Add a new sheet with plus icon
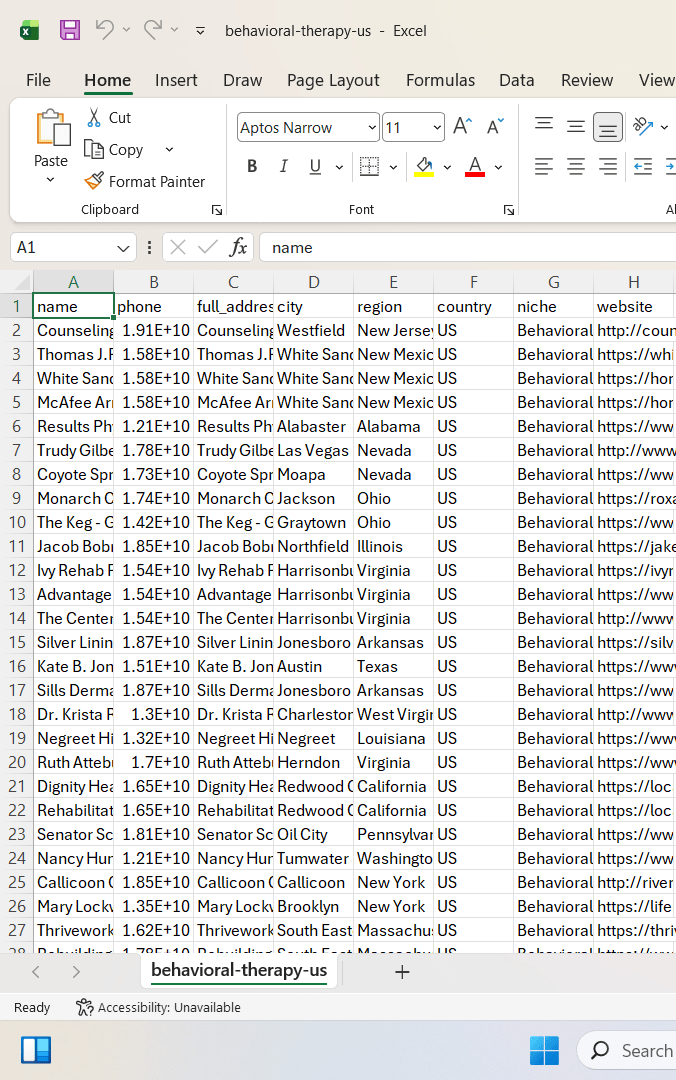Image resolution: width=676 pixels, height=1080 pixels. (402, 972)
